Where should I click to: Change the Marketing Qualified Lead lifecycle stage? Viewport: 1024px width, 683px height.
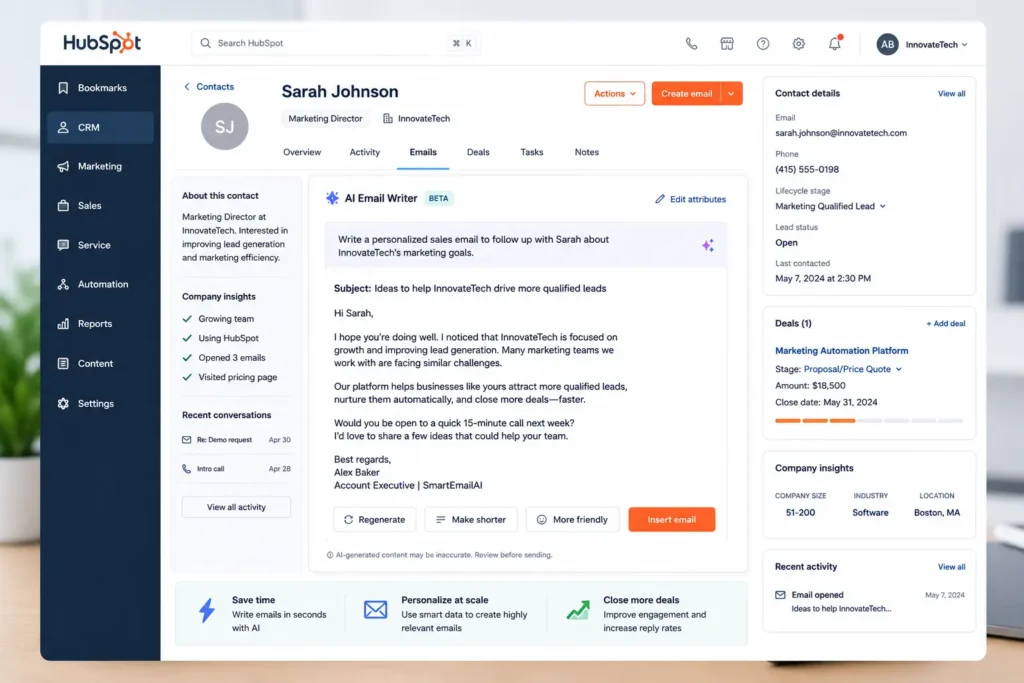[830, 206]
